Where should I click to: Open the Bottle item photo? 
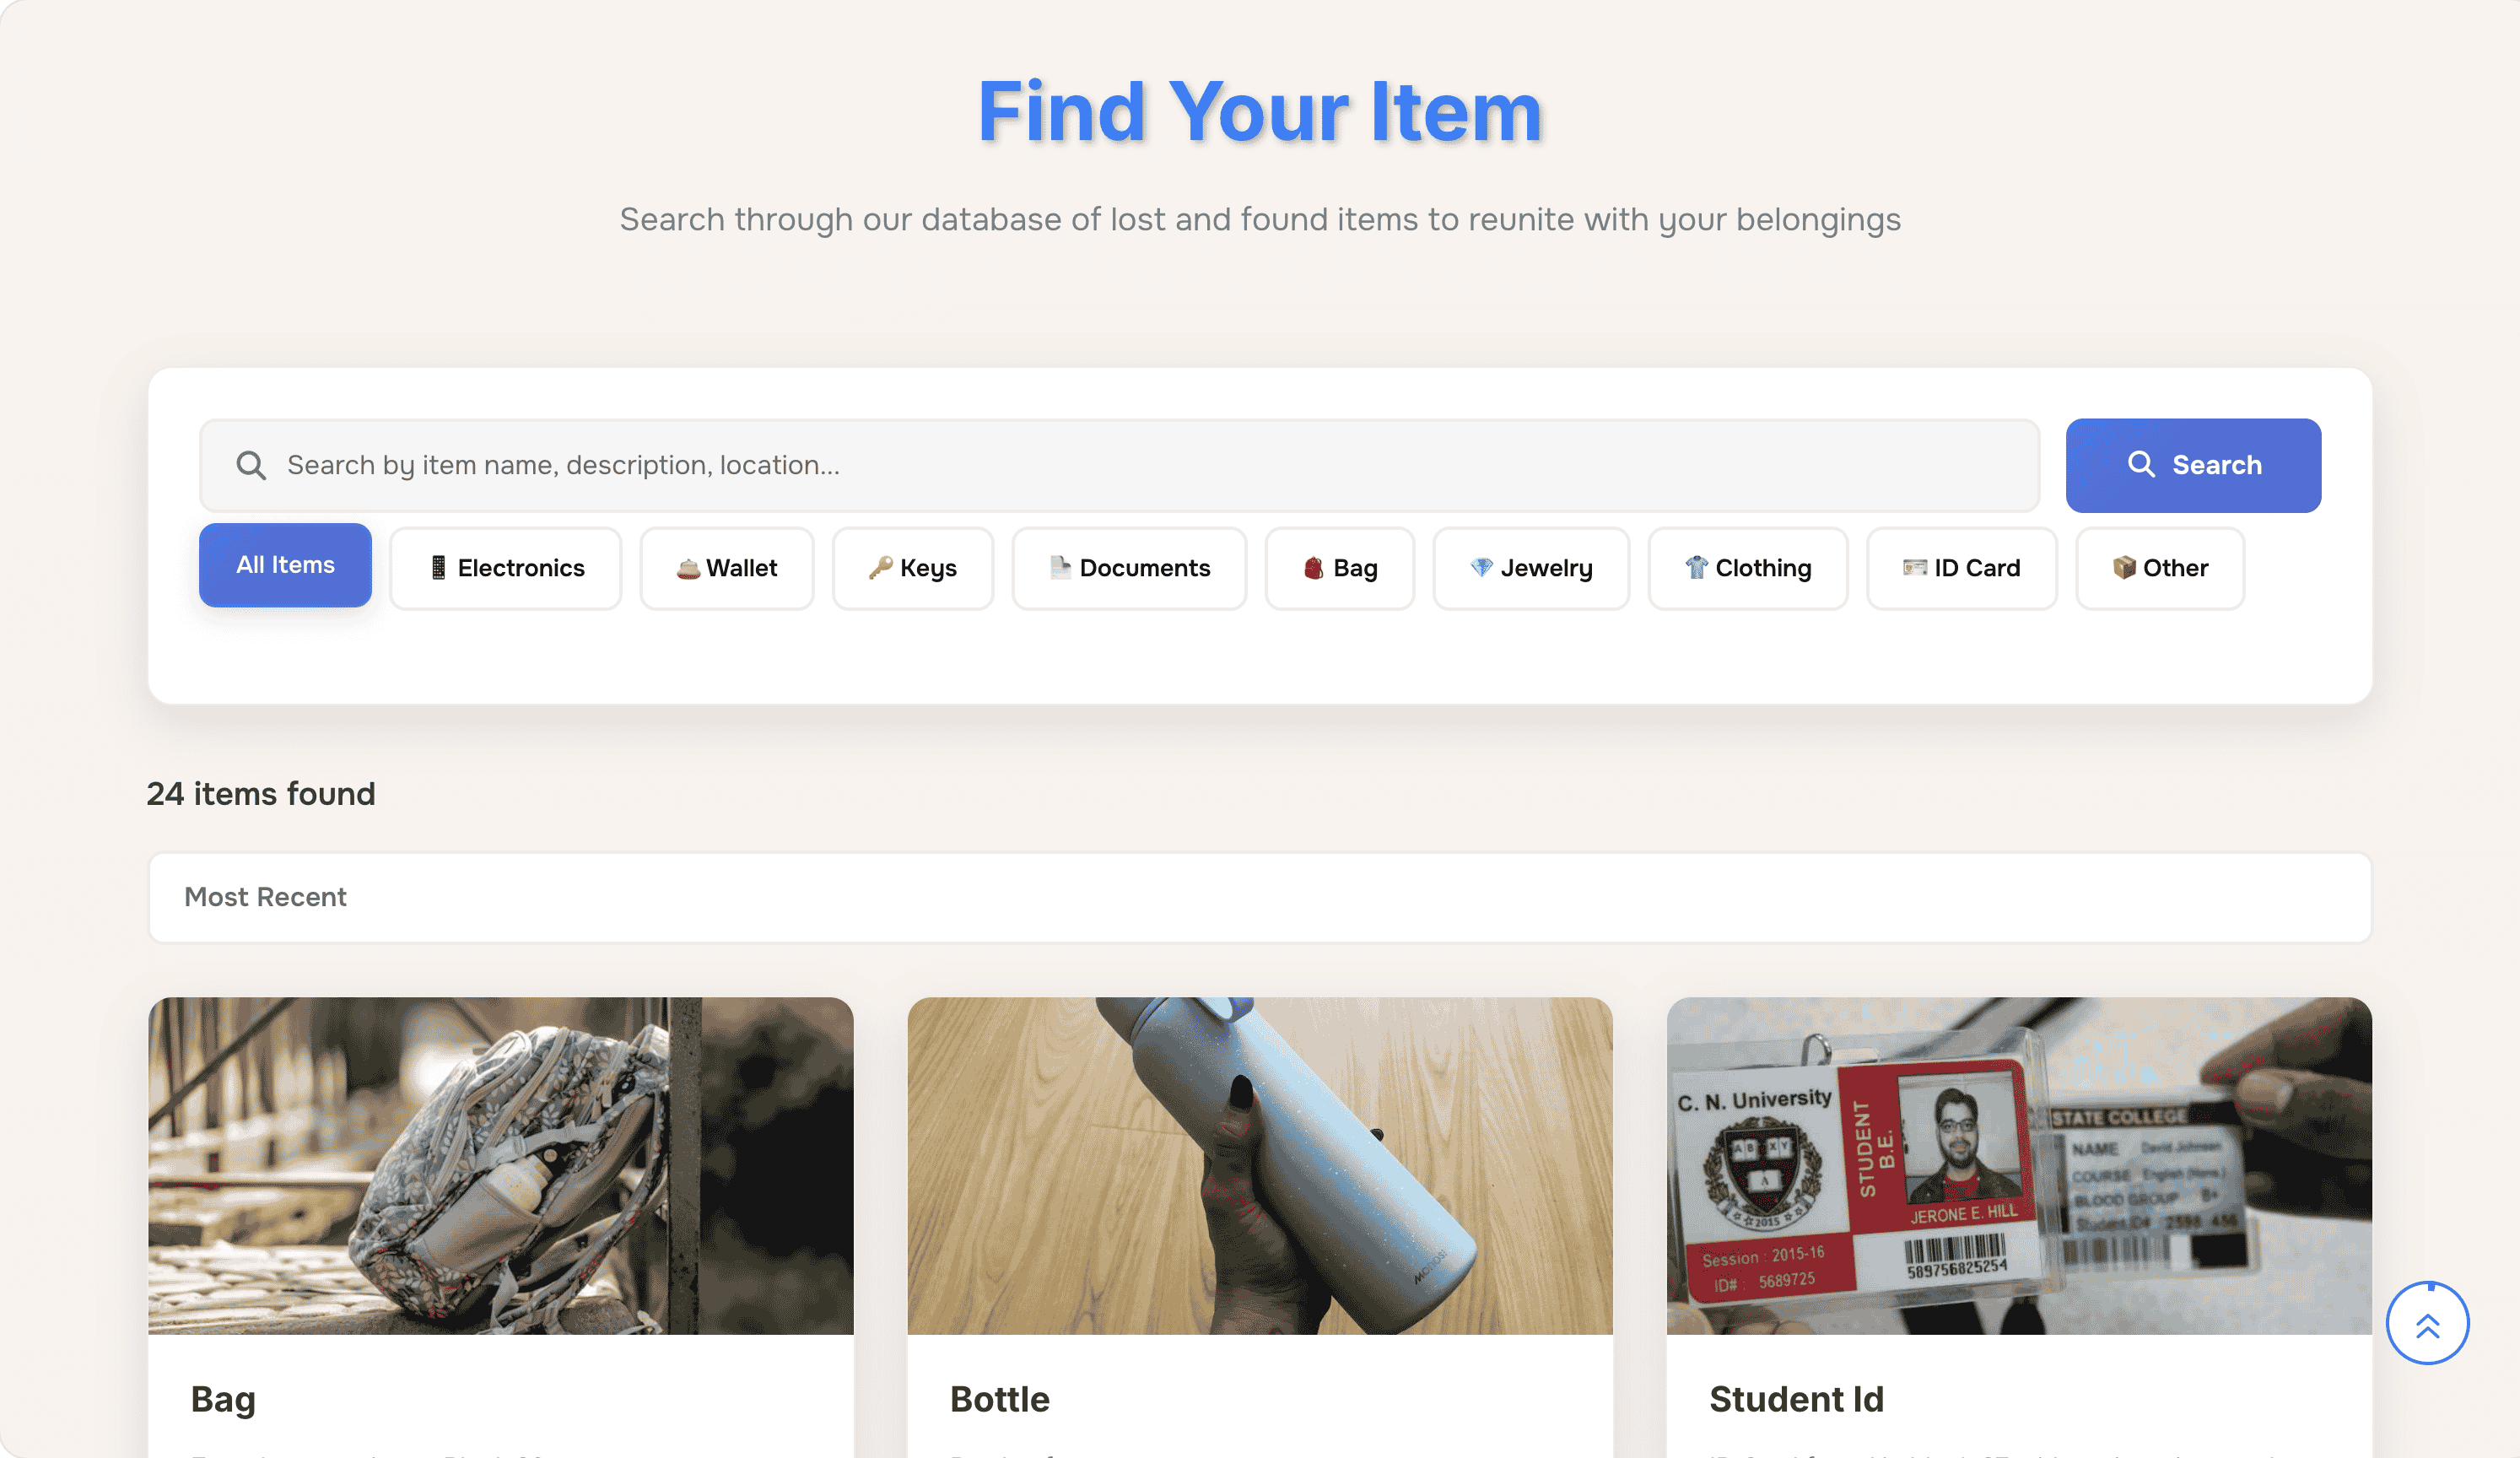coord(1260,1165)
